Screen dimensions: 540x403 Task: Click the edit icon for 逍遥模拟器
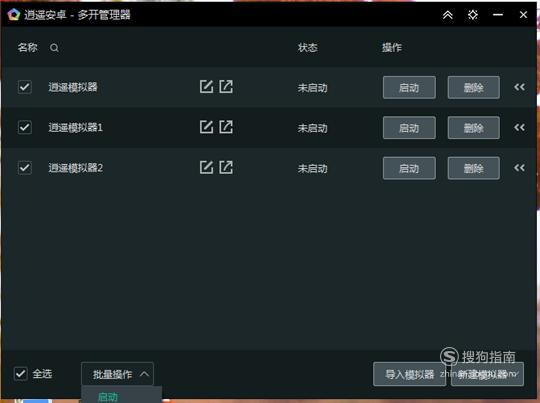pyautogui.click(x=206, y=86)
